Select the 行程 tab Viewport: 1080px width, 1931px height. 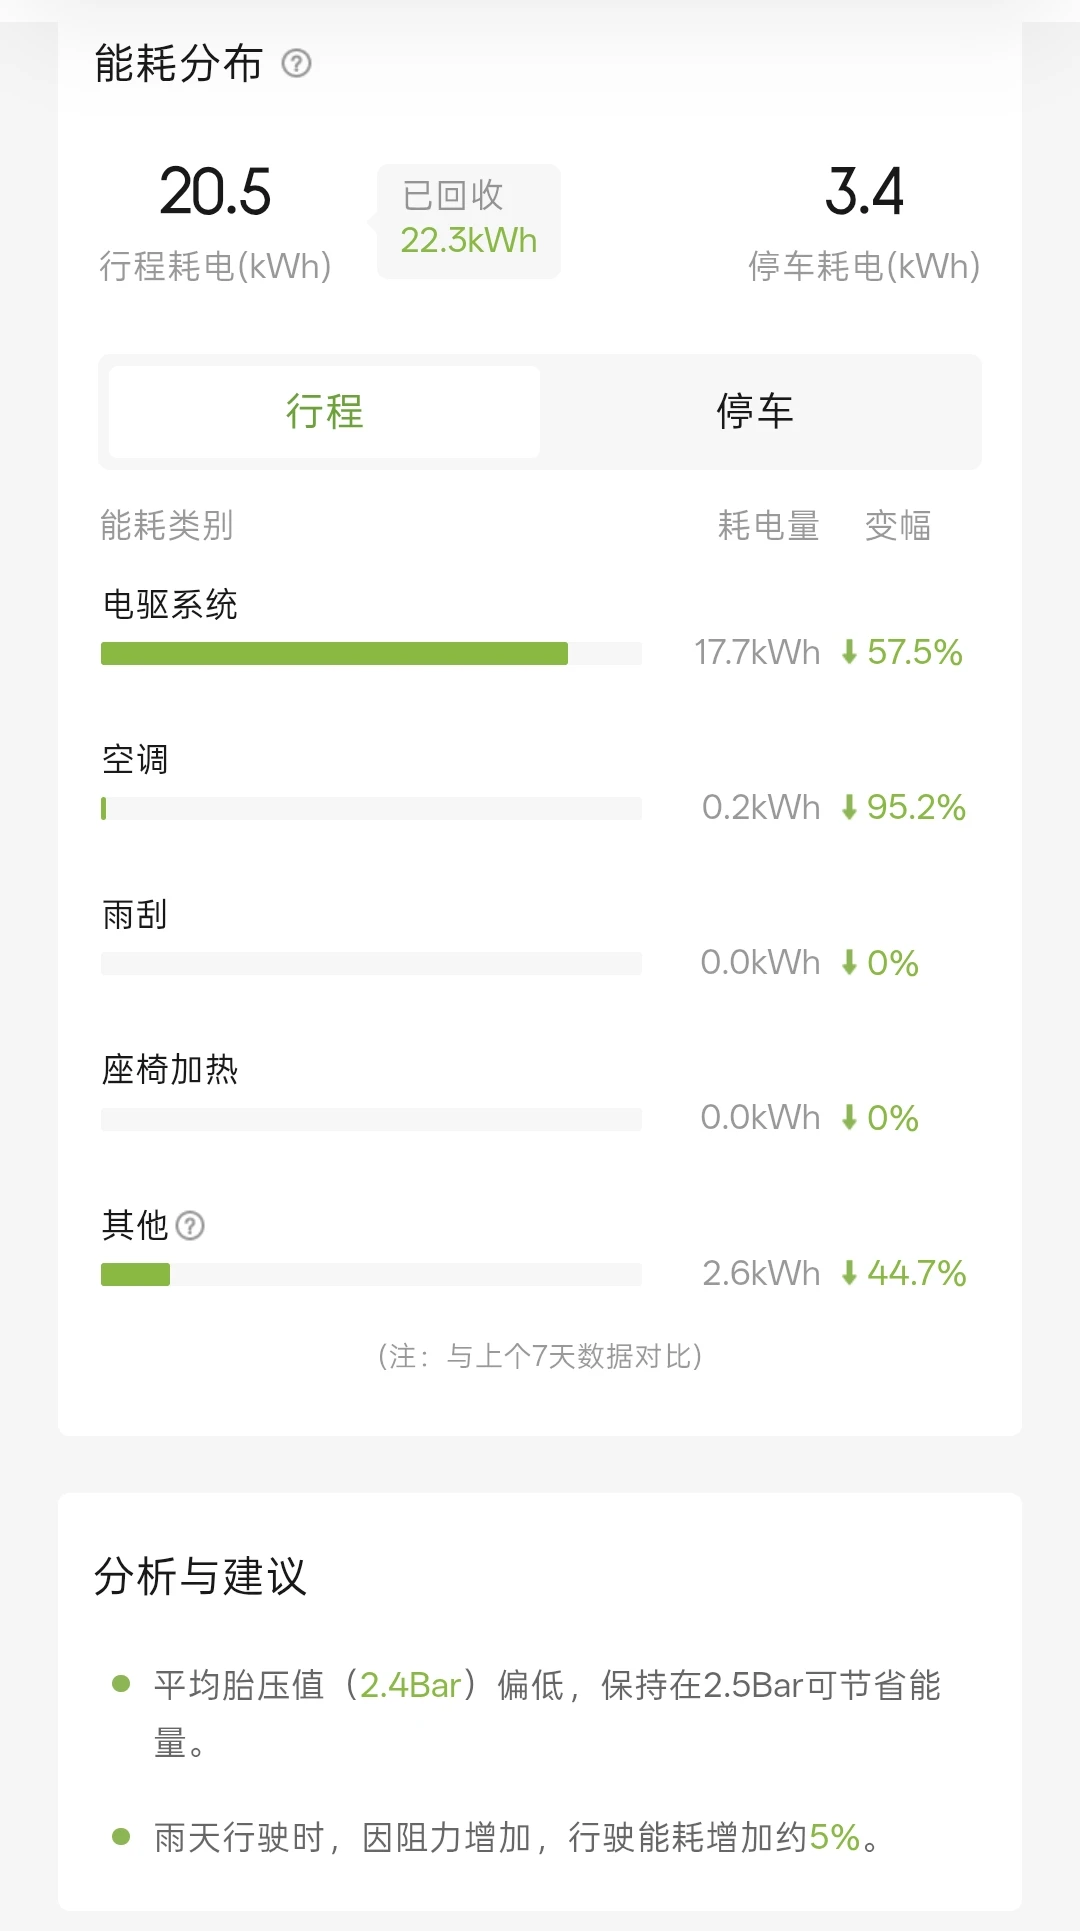point(324,412)
